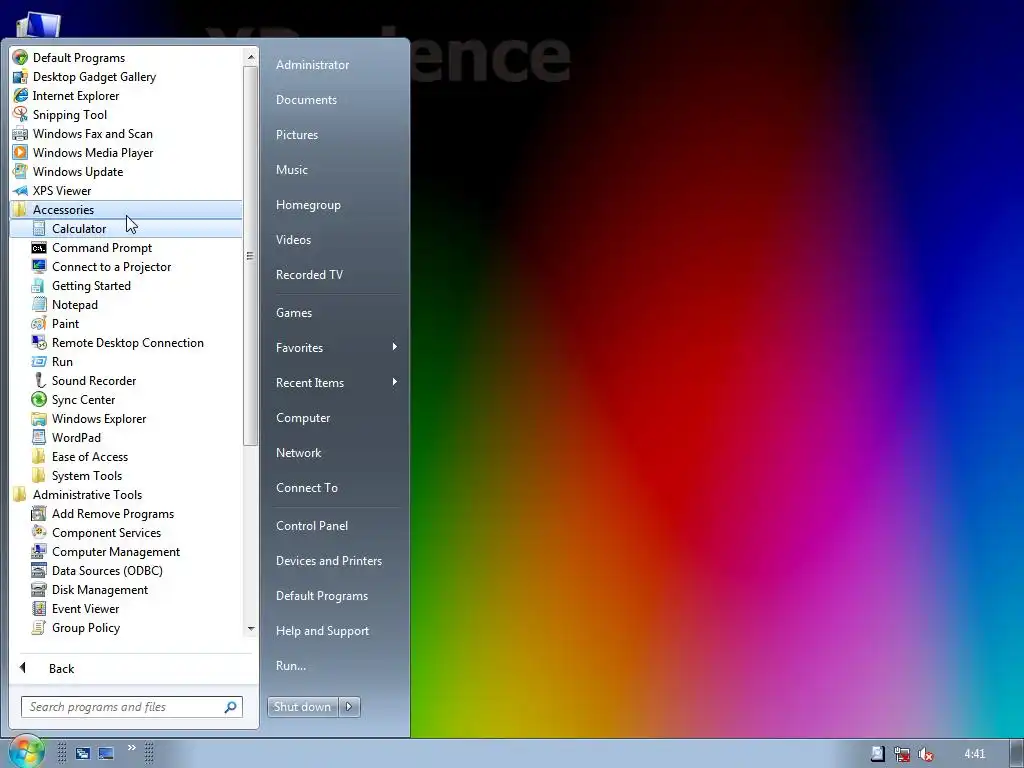The height and width of the screenshot is (768, 1024).
Task: Open Games
Action: (335, 313)
